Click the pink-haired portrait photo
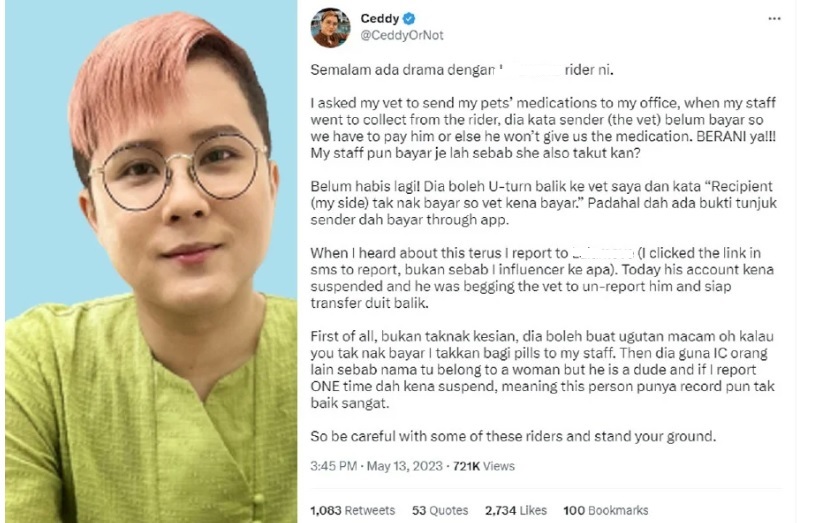Viewport: 815px width, 523px height. pyautogui.click(x=151, y=262)
